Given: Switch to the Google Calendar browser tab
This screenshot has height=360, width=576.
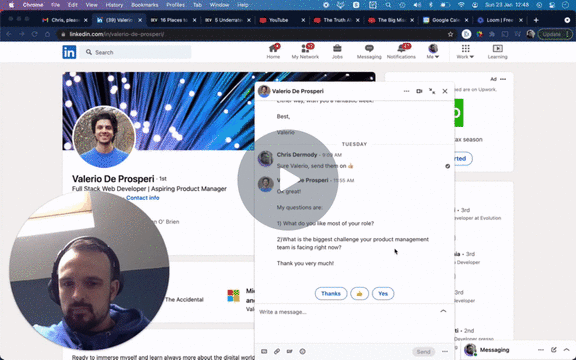Looking at the screenshot, I should pyautogui.click(x=446, y=20).
